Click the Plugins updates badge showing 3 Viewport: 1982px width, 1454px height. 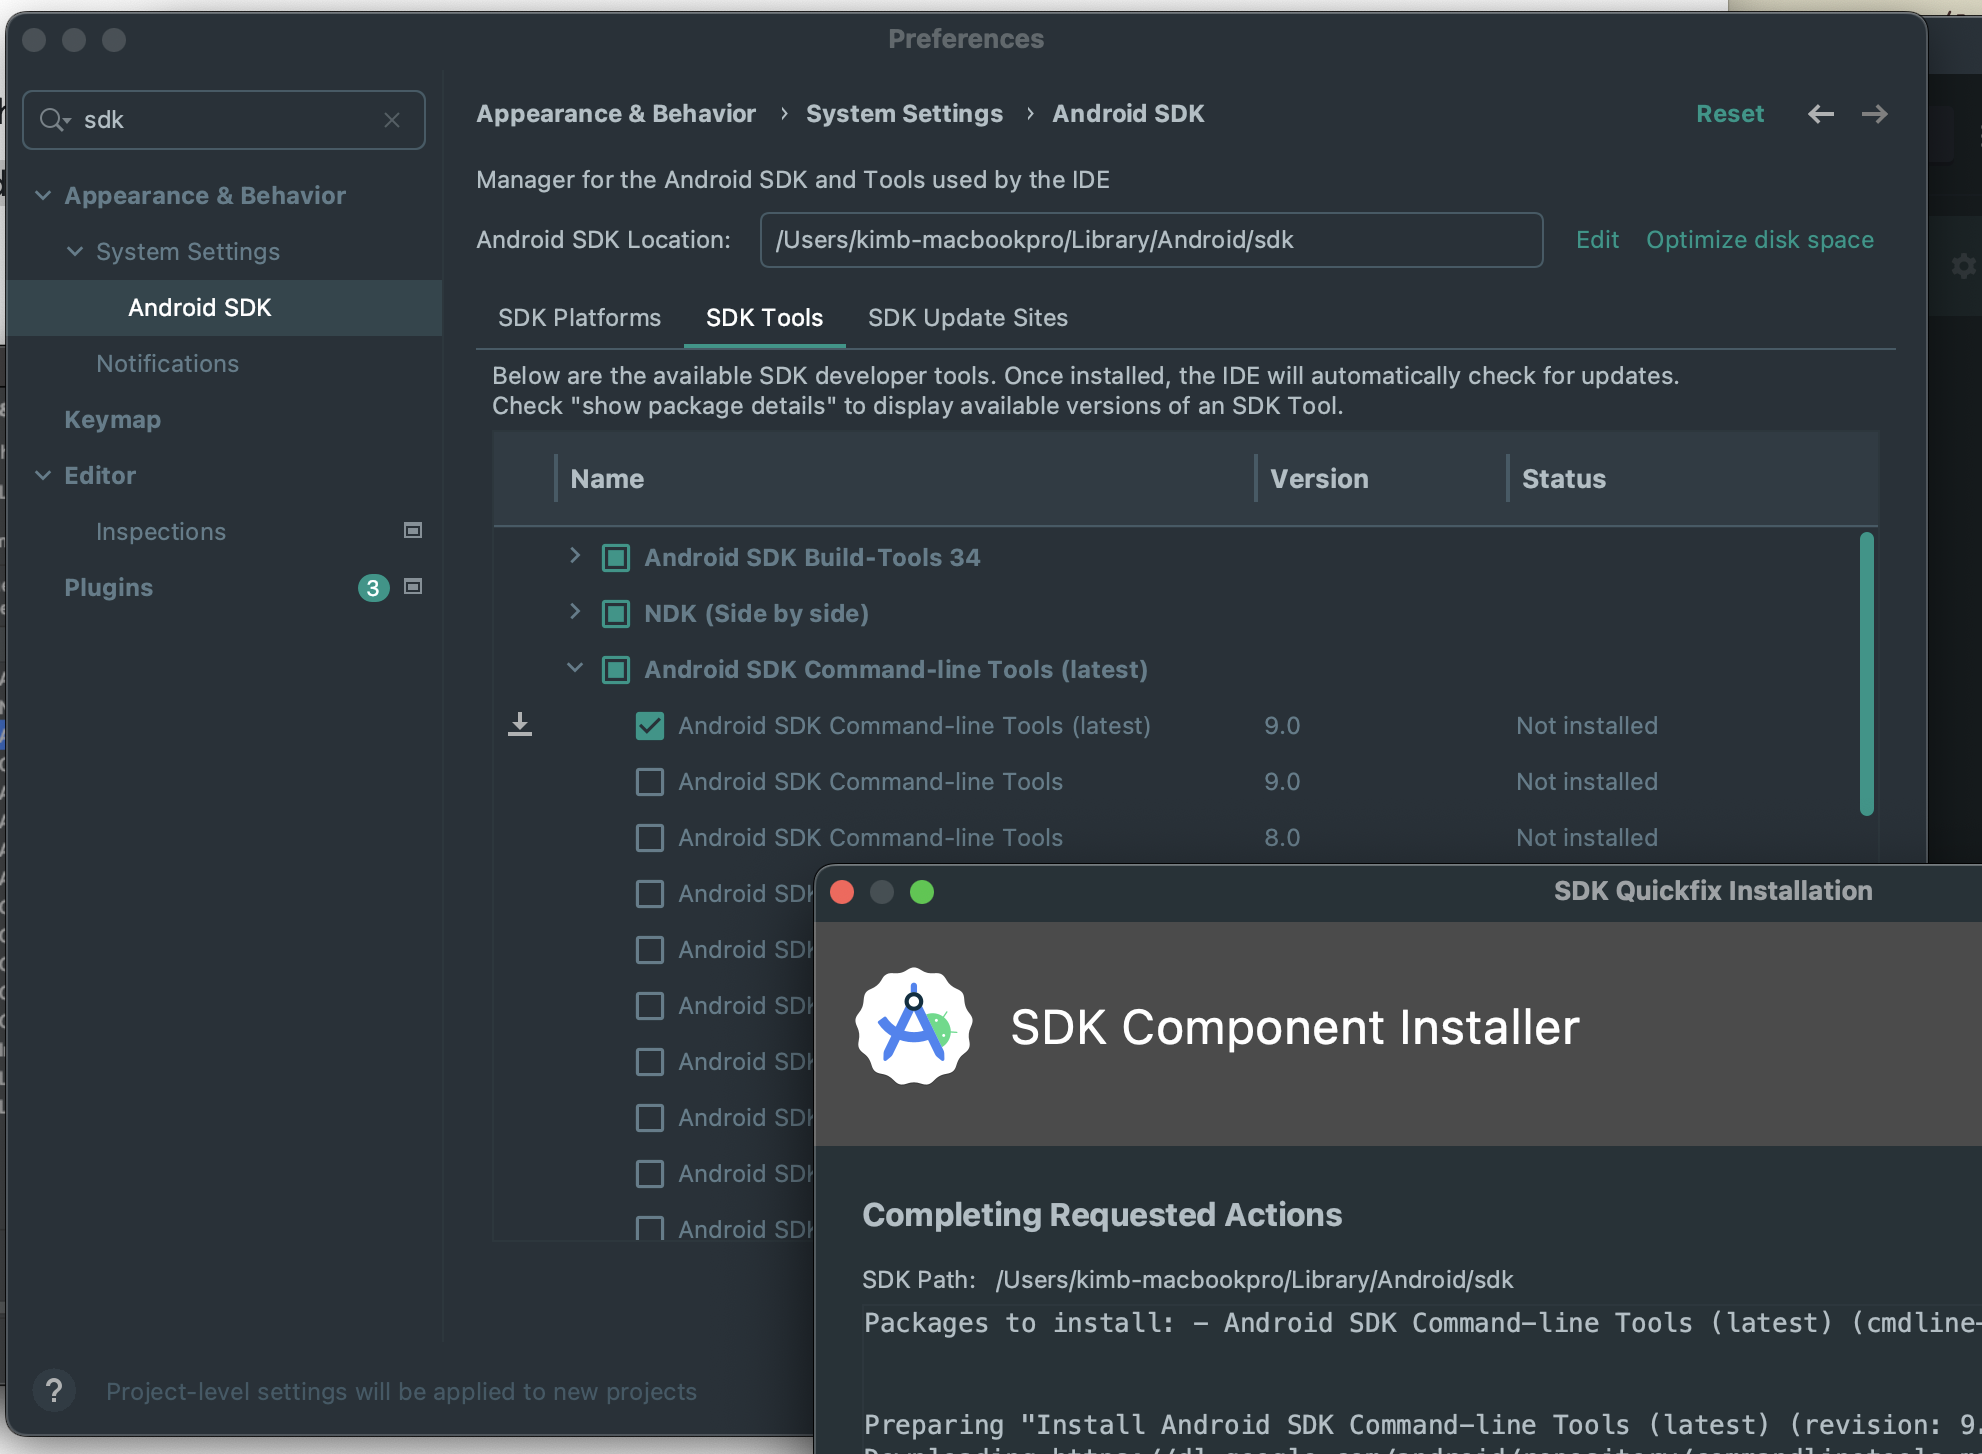[x=373, y=588]
